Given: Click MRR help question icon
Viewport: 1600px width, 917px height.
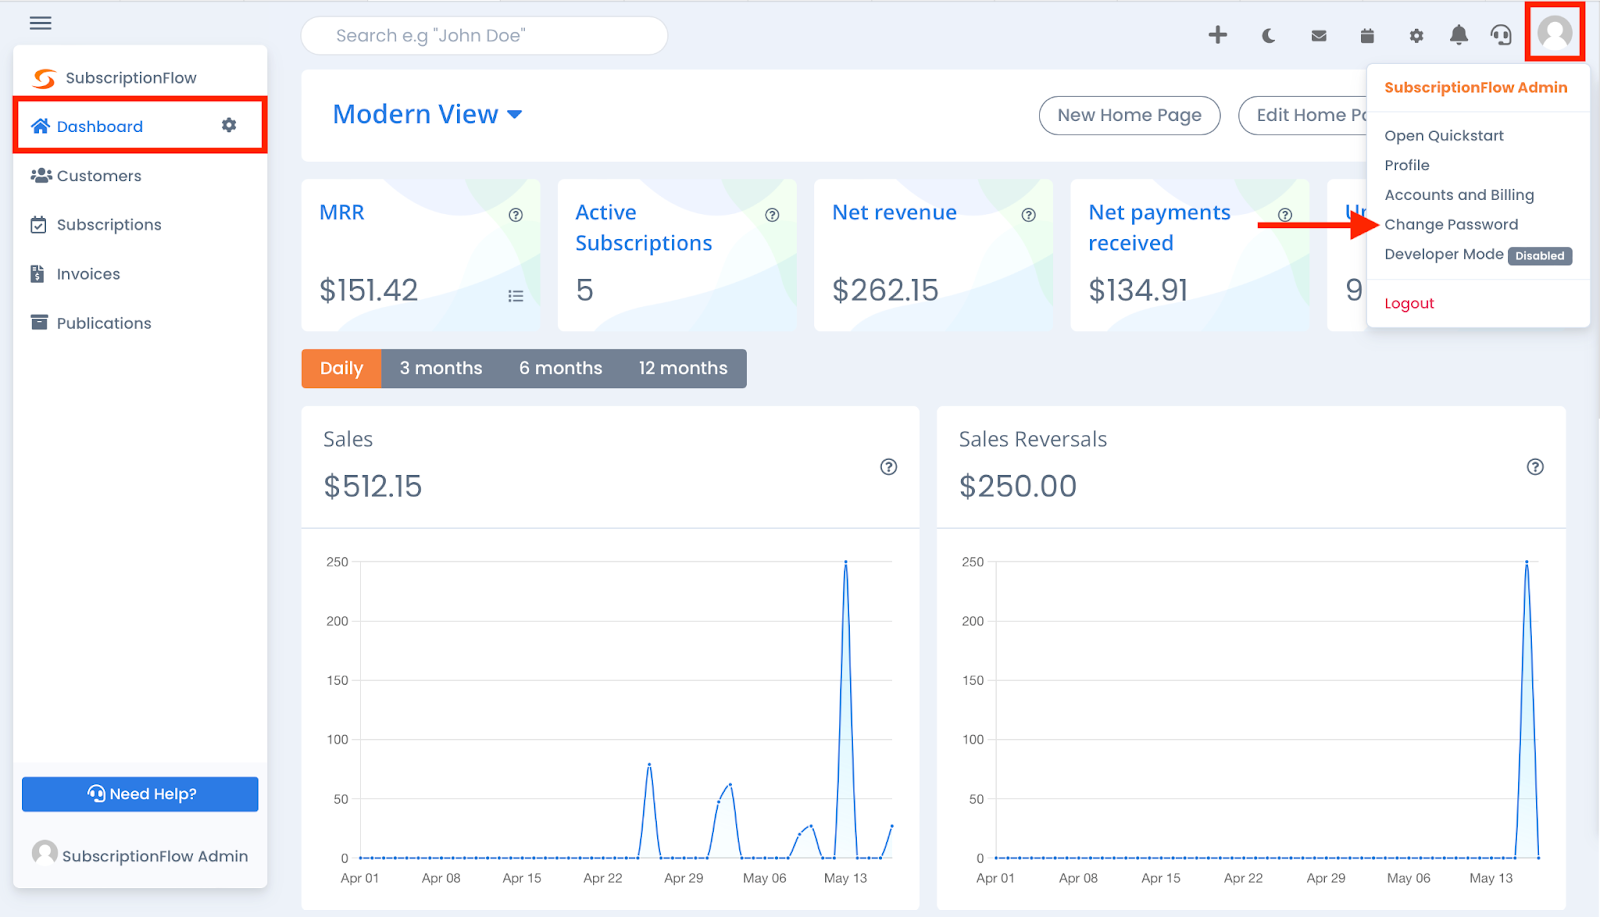Looking at the screenshot, I should pos(516,215).
